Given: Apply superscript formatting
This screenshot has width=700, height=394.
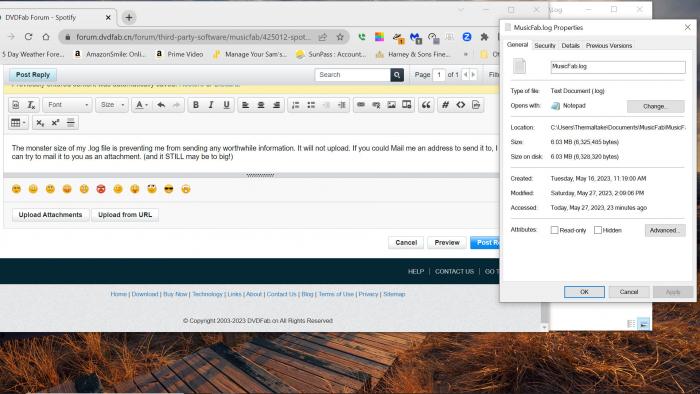Looking at the screenshot, I should pos(55,123).
